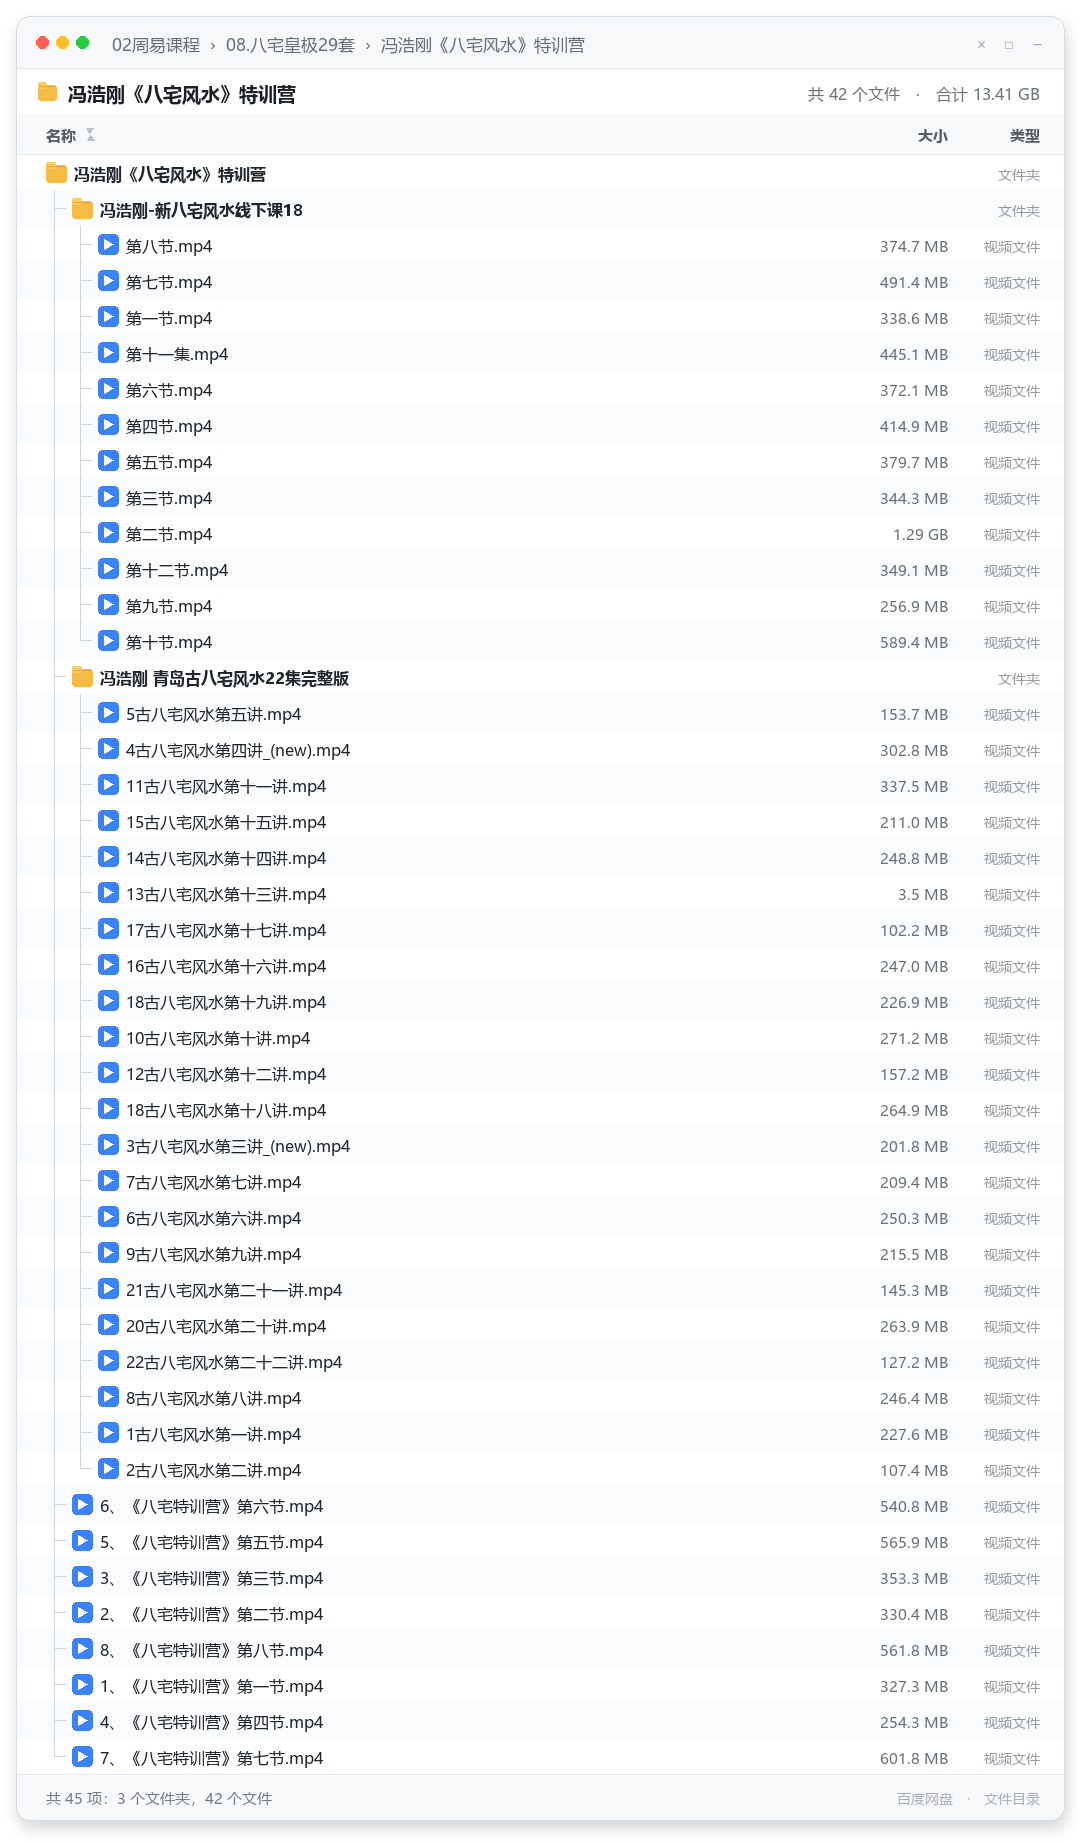Collapse the root 冯浩刚《八宅风水》特训营 tree folder
Image resolution: width=1080 pixels, height=1844 pixels.
[57, 173]
